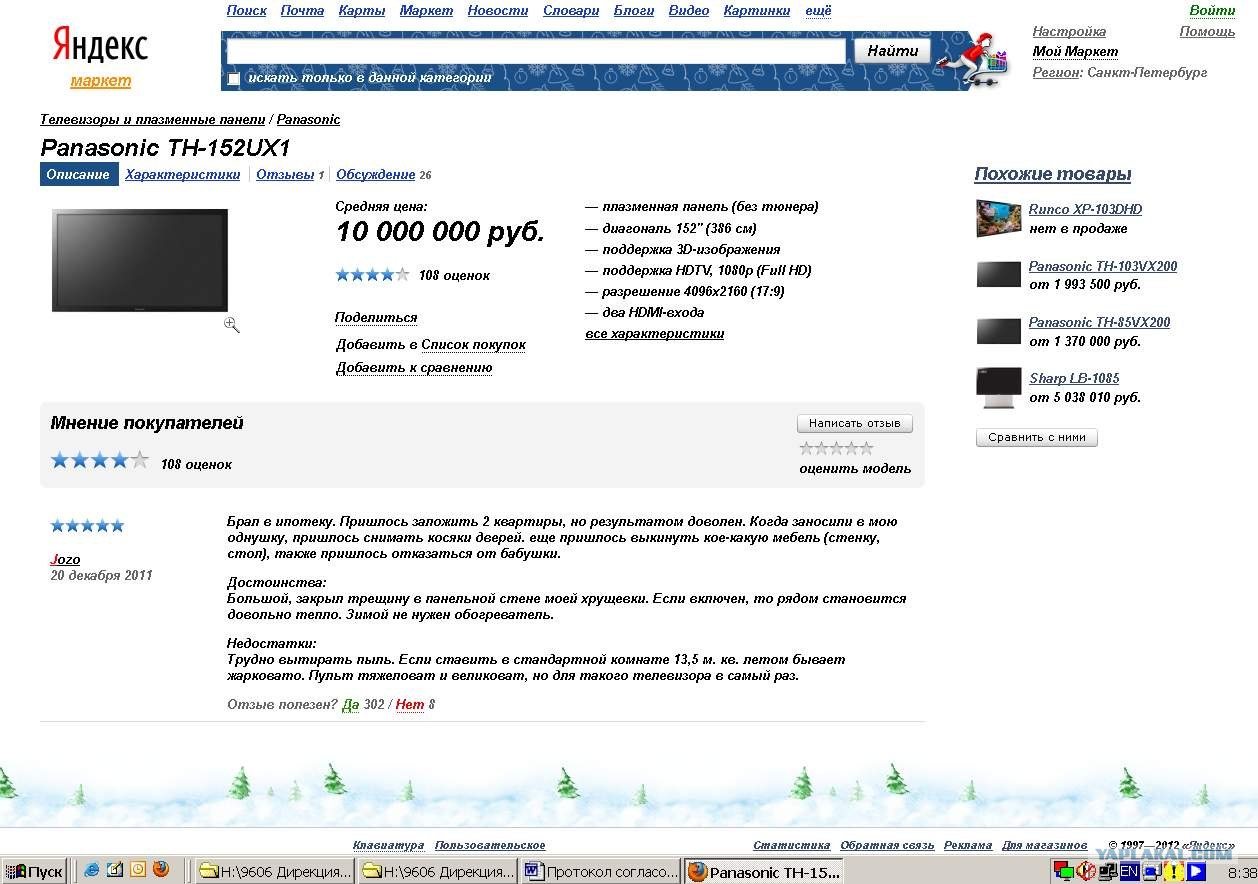Click the yellow exclamation warning tray icon

coord(1173,871)
